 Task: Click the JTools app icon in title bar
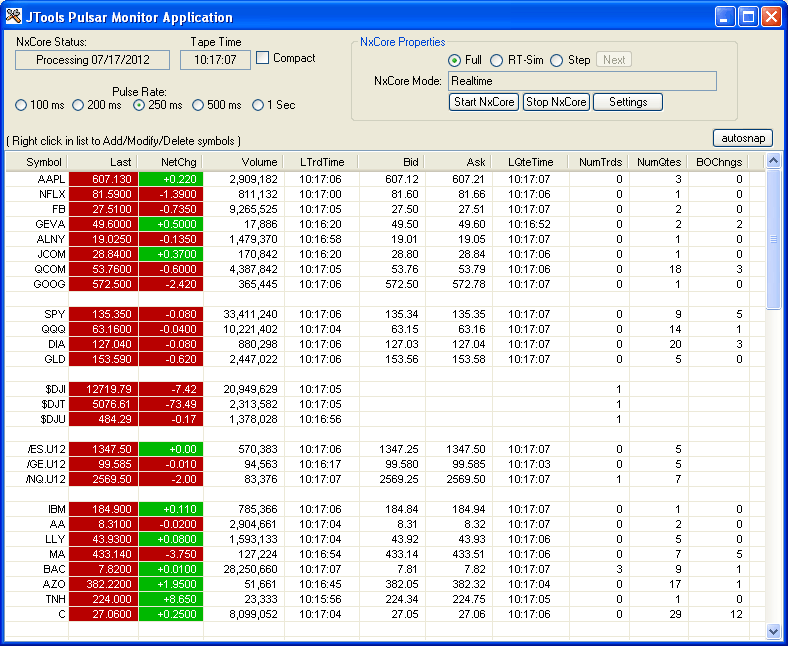pos(14,17)
